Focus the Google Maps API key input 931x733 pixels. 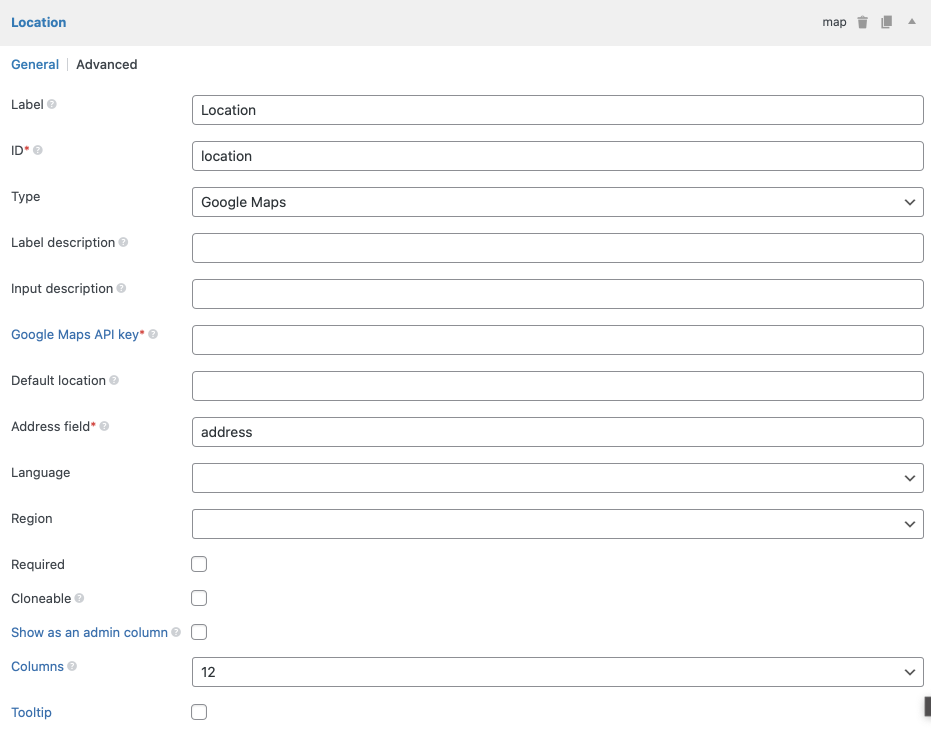[558, 340]
